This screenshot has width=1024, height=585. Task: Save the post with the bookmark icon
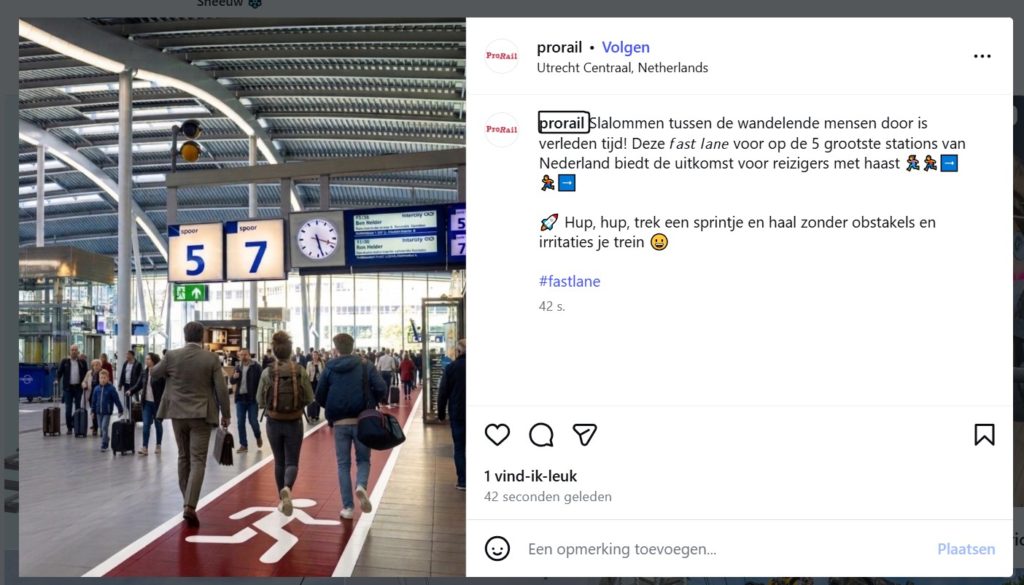(984, 435)
